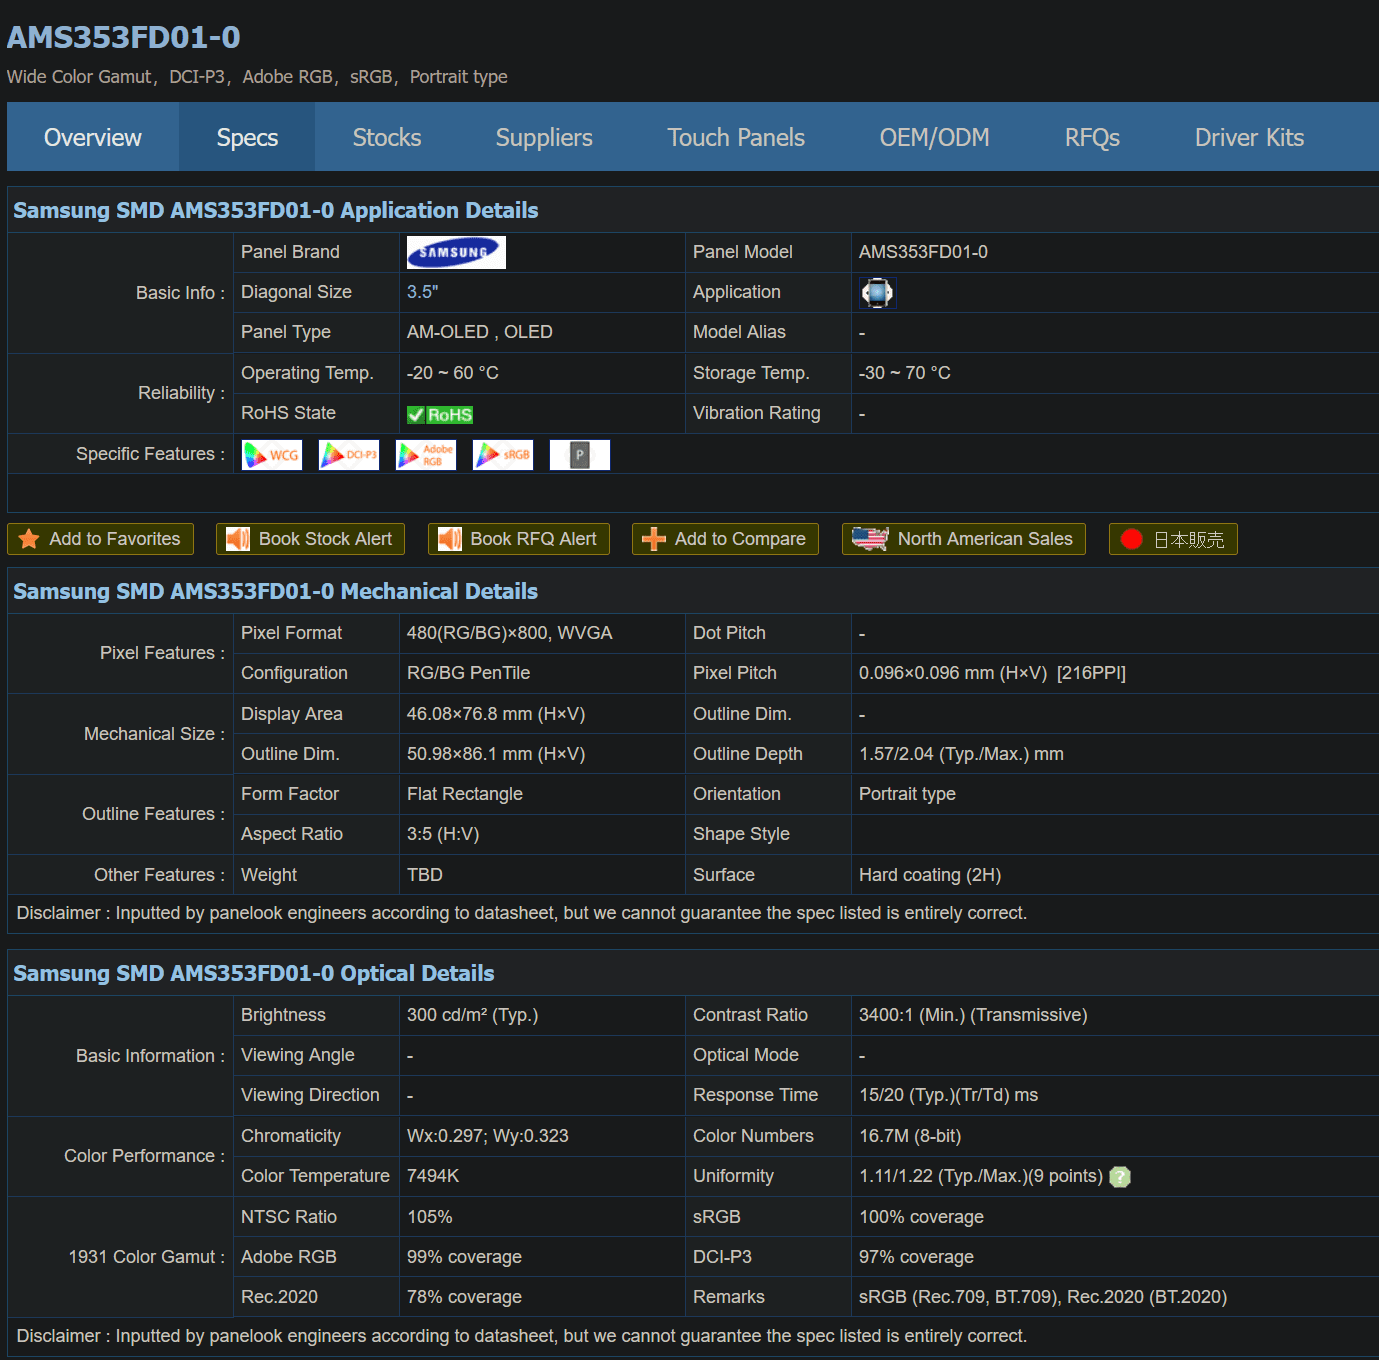Viewport: 1379px width, 1360px height.
Task: Click the RG/BG PenTile configuration value
Action: (x=468, y=673)
